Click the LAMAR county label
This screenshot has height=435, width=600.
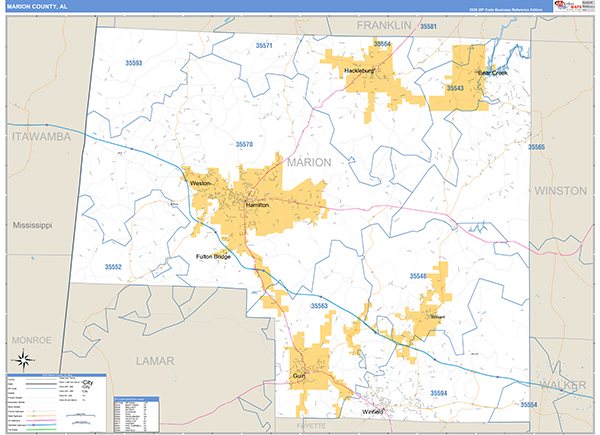tap(155, 359)
